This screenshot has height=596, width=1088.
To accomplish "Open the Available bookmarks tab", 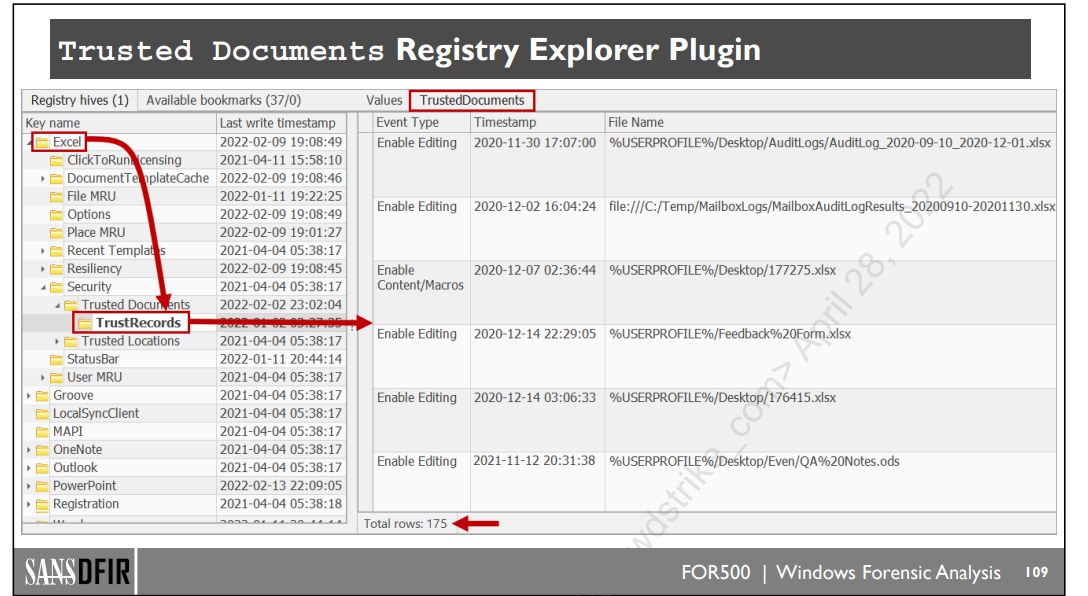I will [223, 100].
